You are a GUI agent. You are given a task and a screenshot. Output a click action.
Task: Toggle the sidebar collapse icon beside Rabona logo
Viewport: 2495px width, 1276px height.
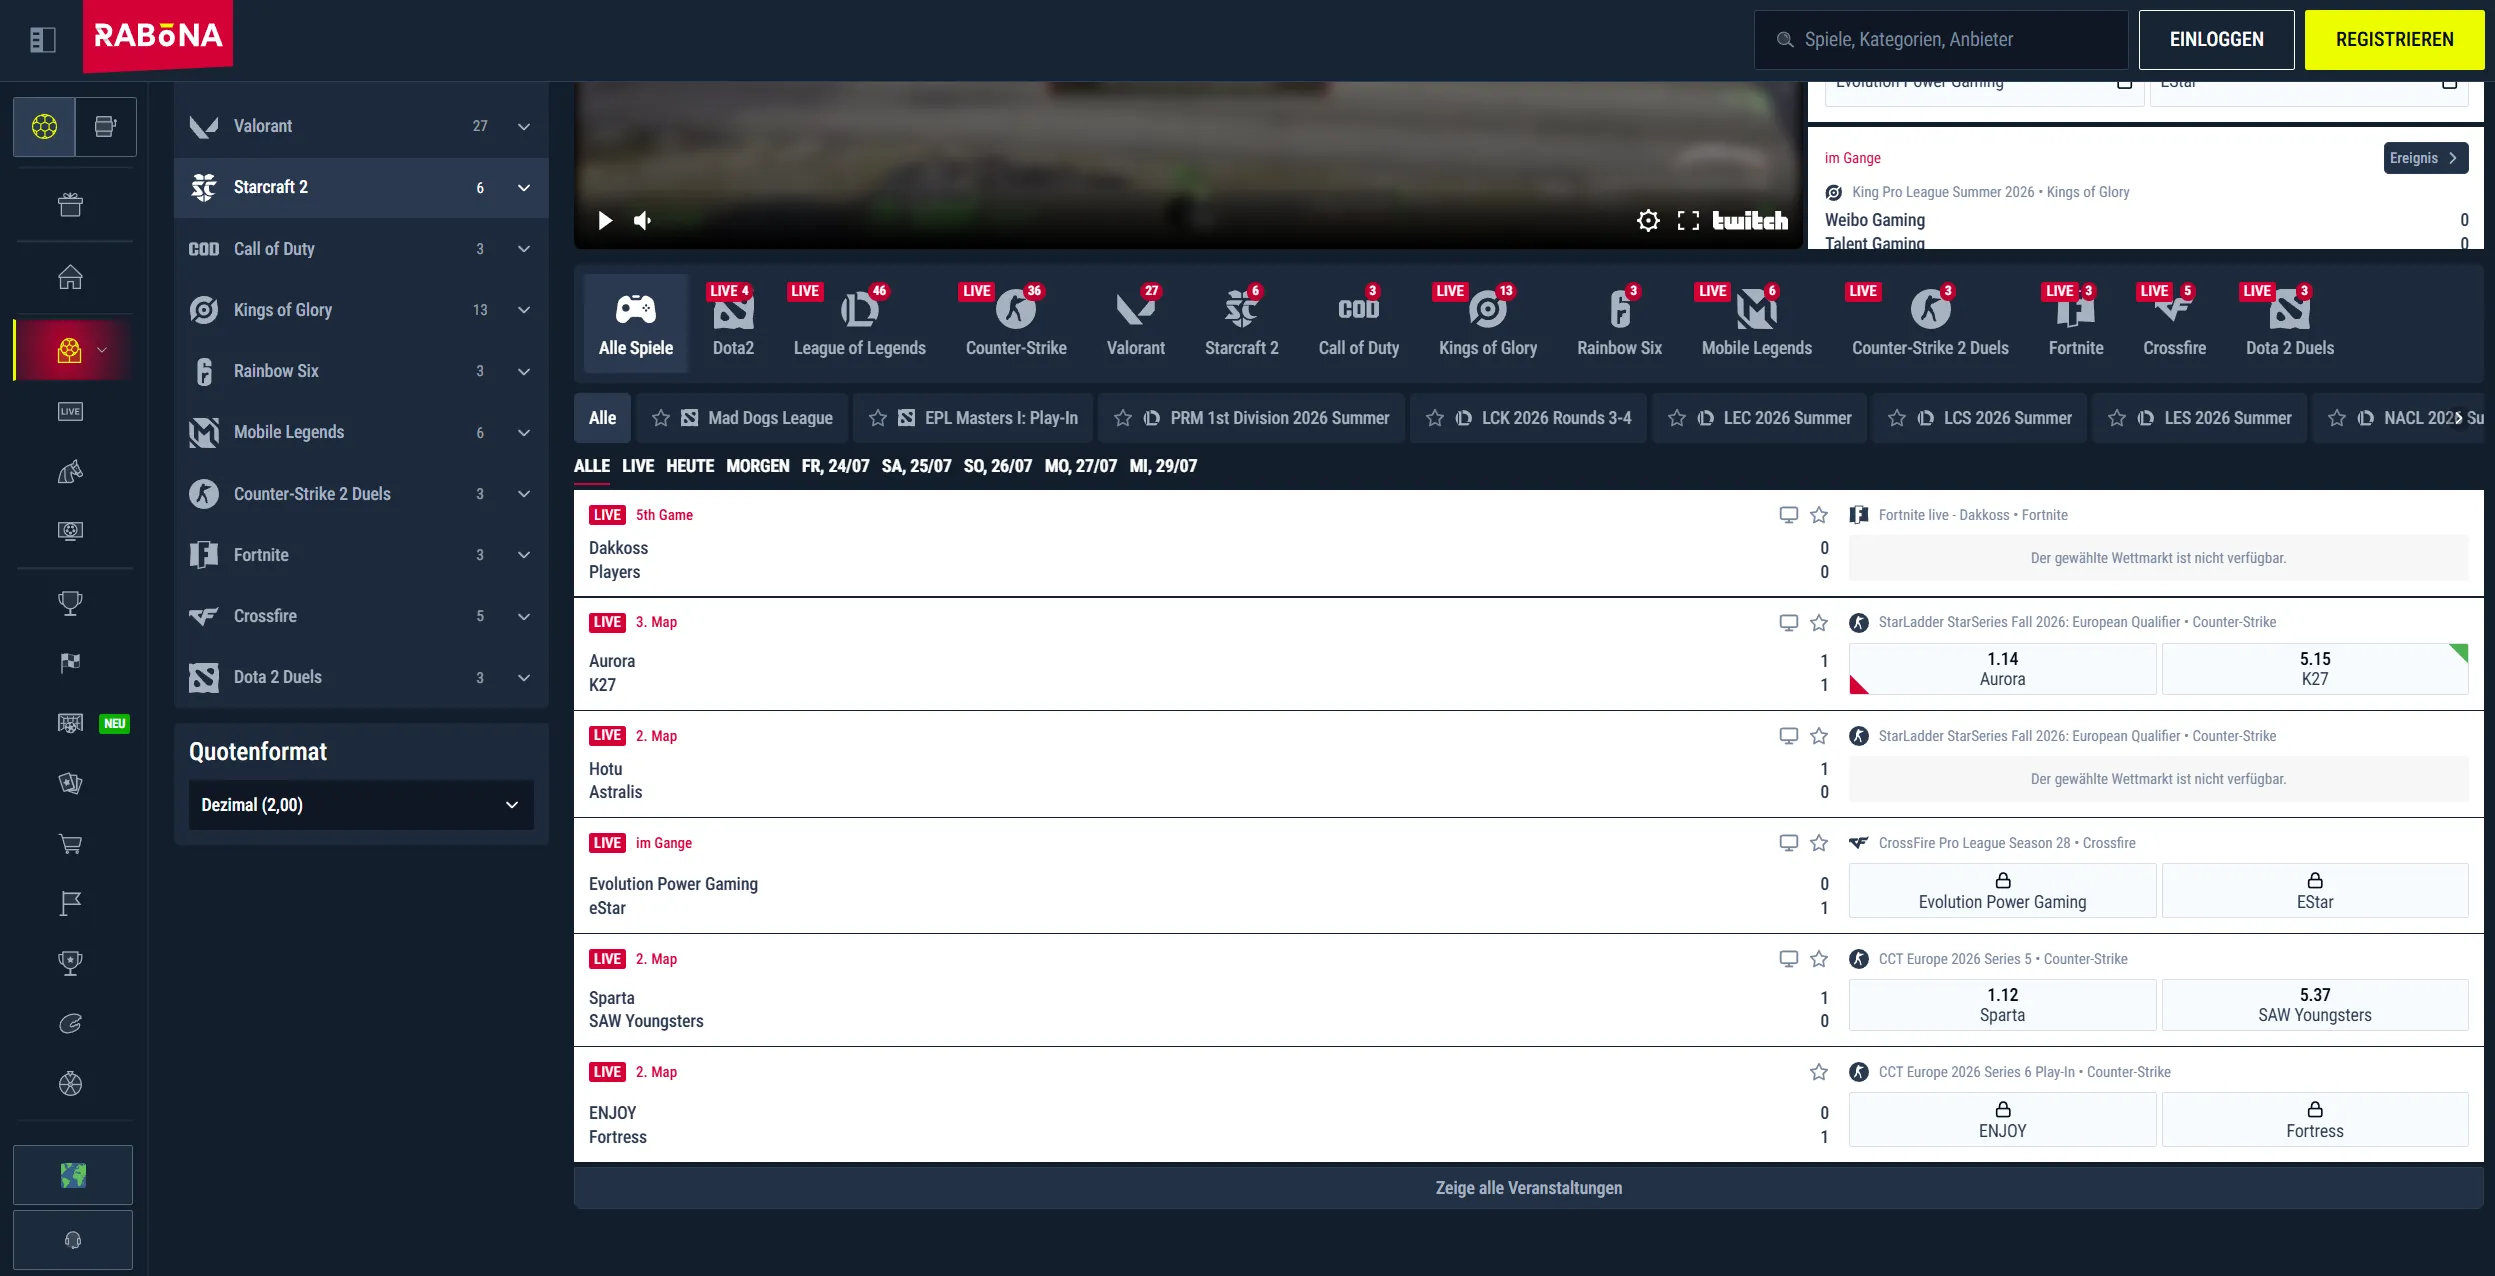pyautogui.click(x=43, y=40)
